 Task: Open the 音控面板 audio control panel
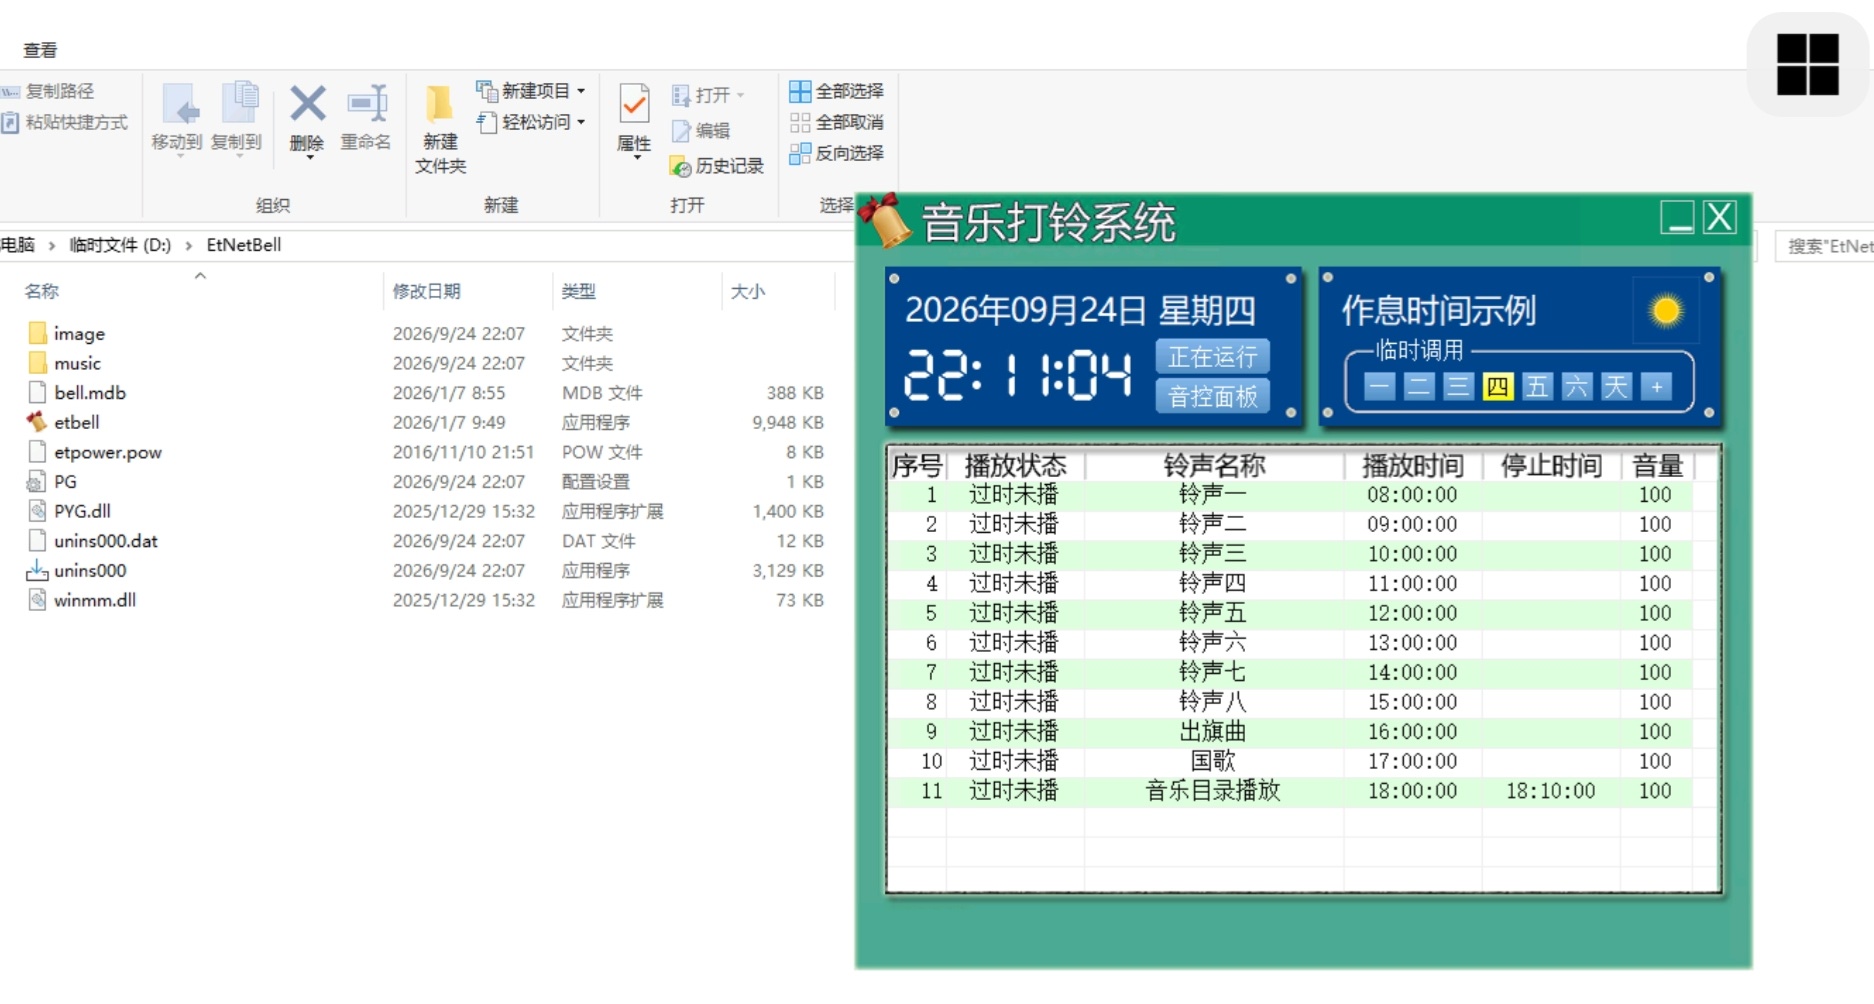tap(1213, 397)
